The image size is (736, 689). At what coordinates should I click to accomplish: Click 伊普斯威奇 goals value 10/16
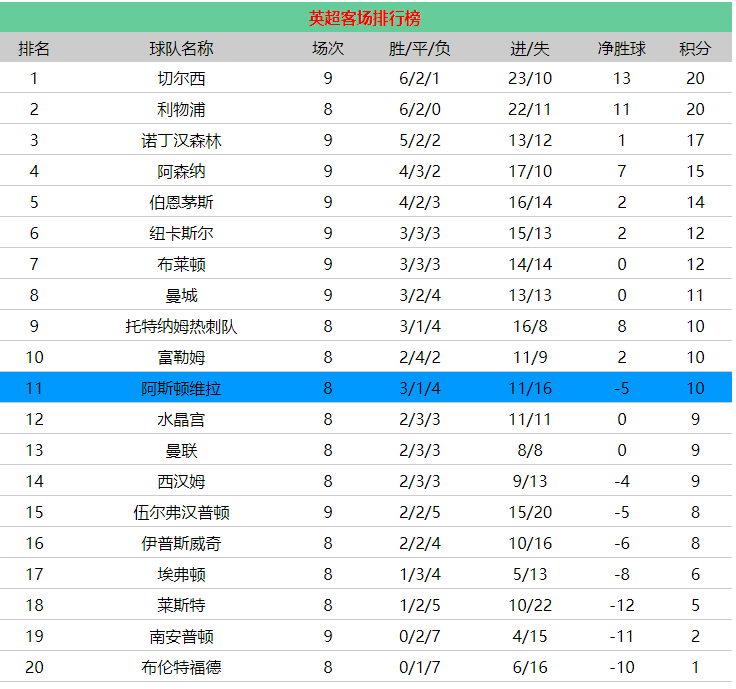(x=530, y=543)
